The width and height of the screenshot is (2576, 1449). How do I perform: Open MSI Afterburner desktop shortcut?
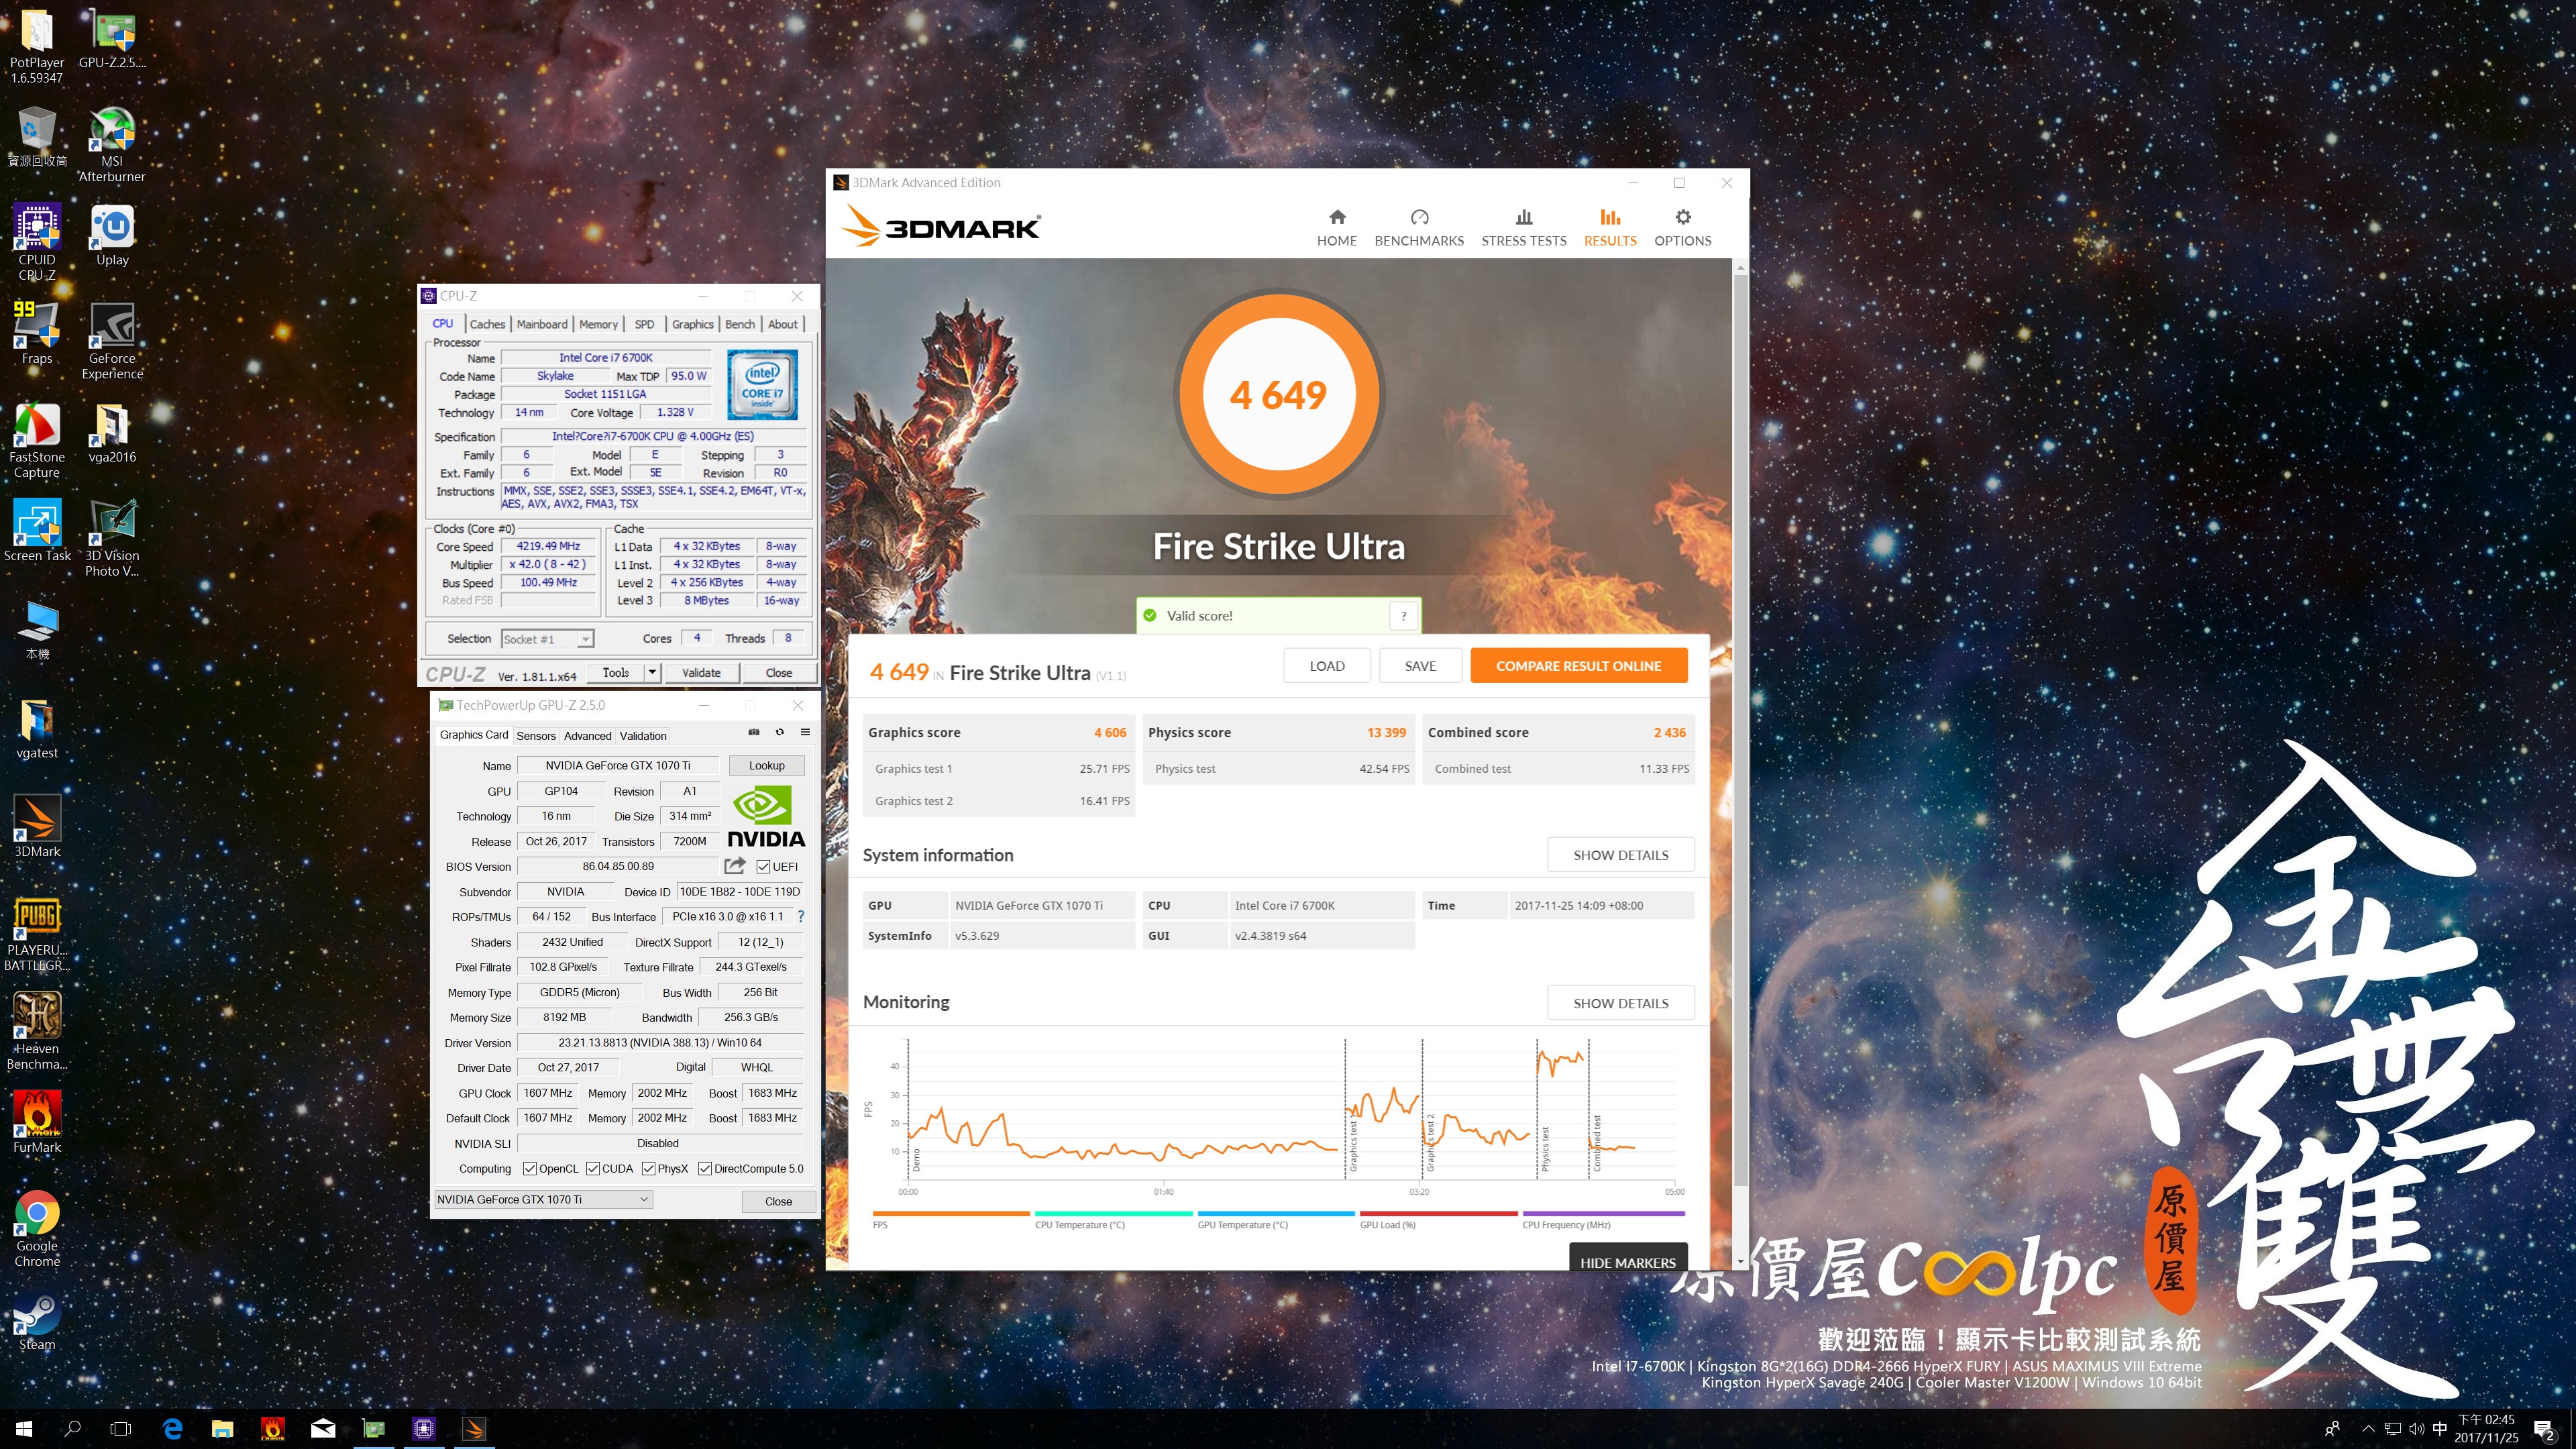coord(112,145)
